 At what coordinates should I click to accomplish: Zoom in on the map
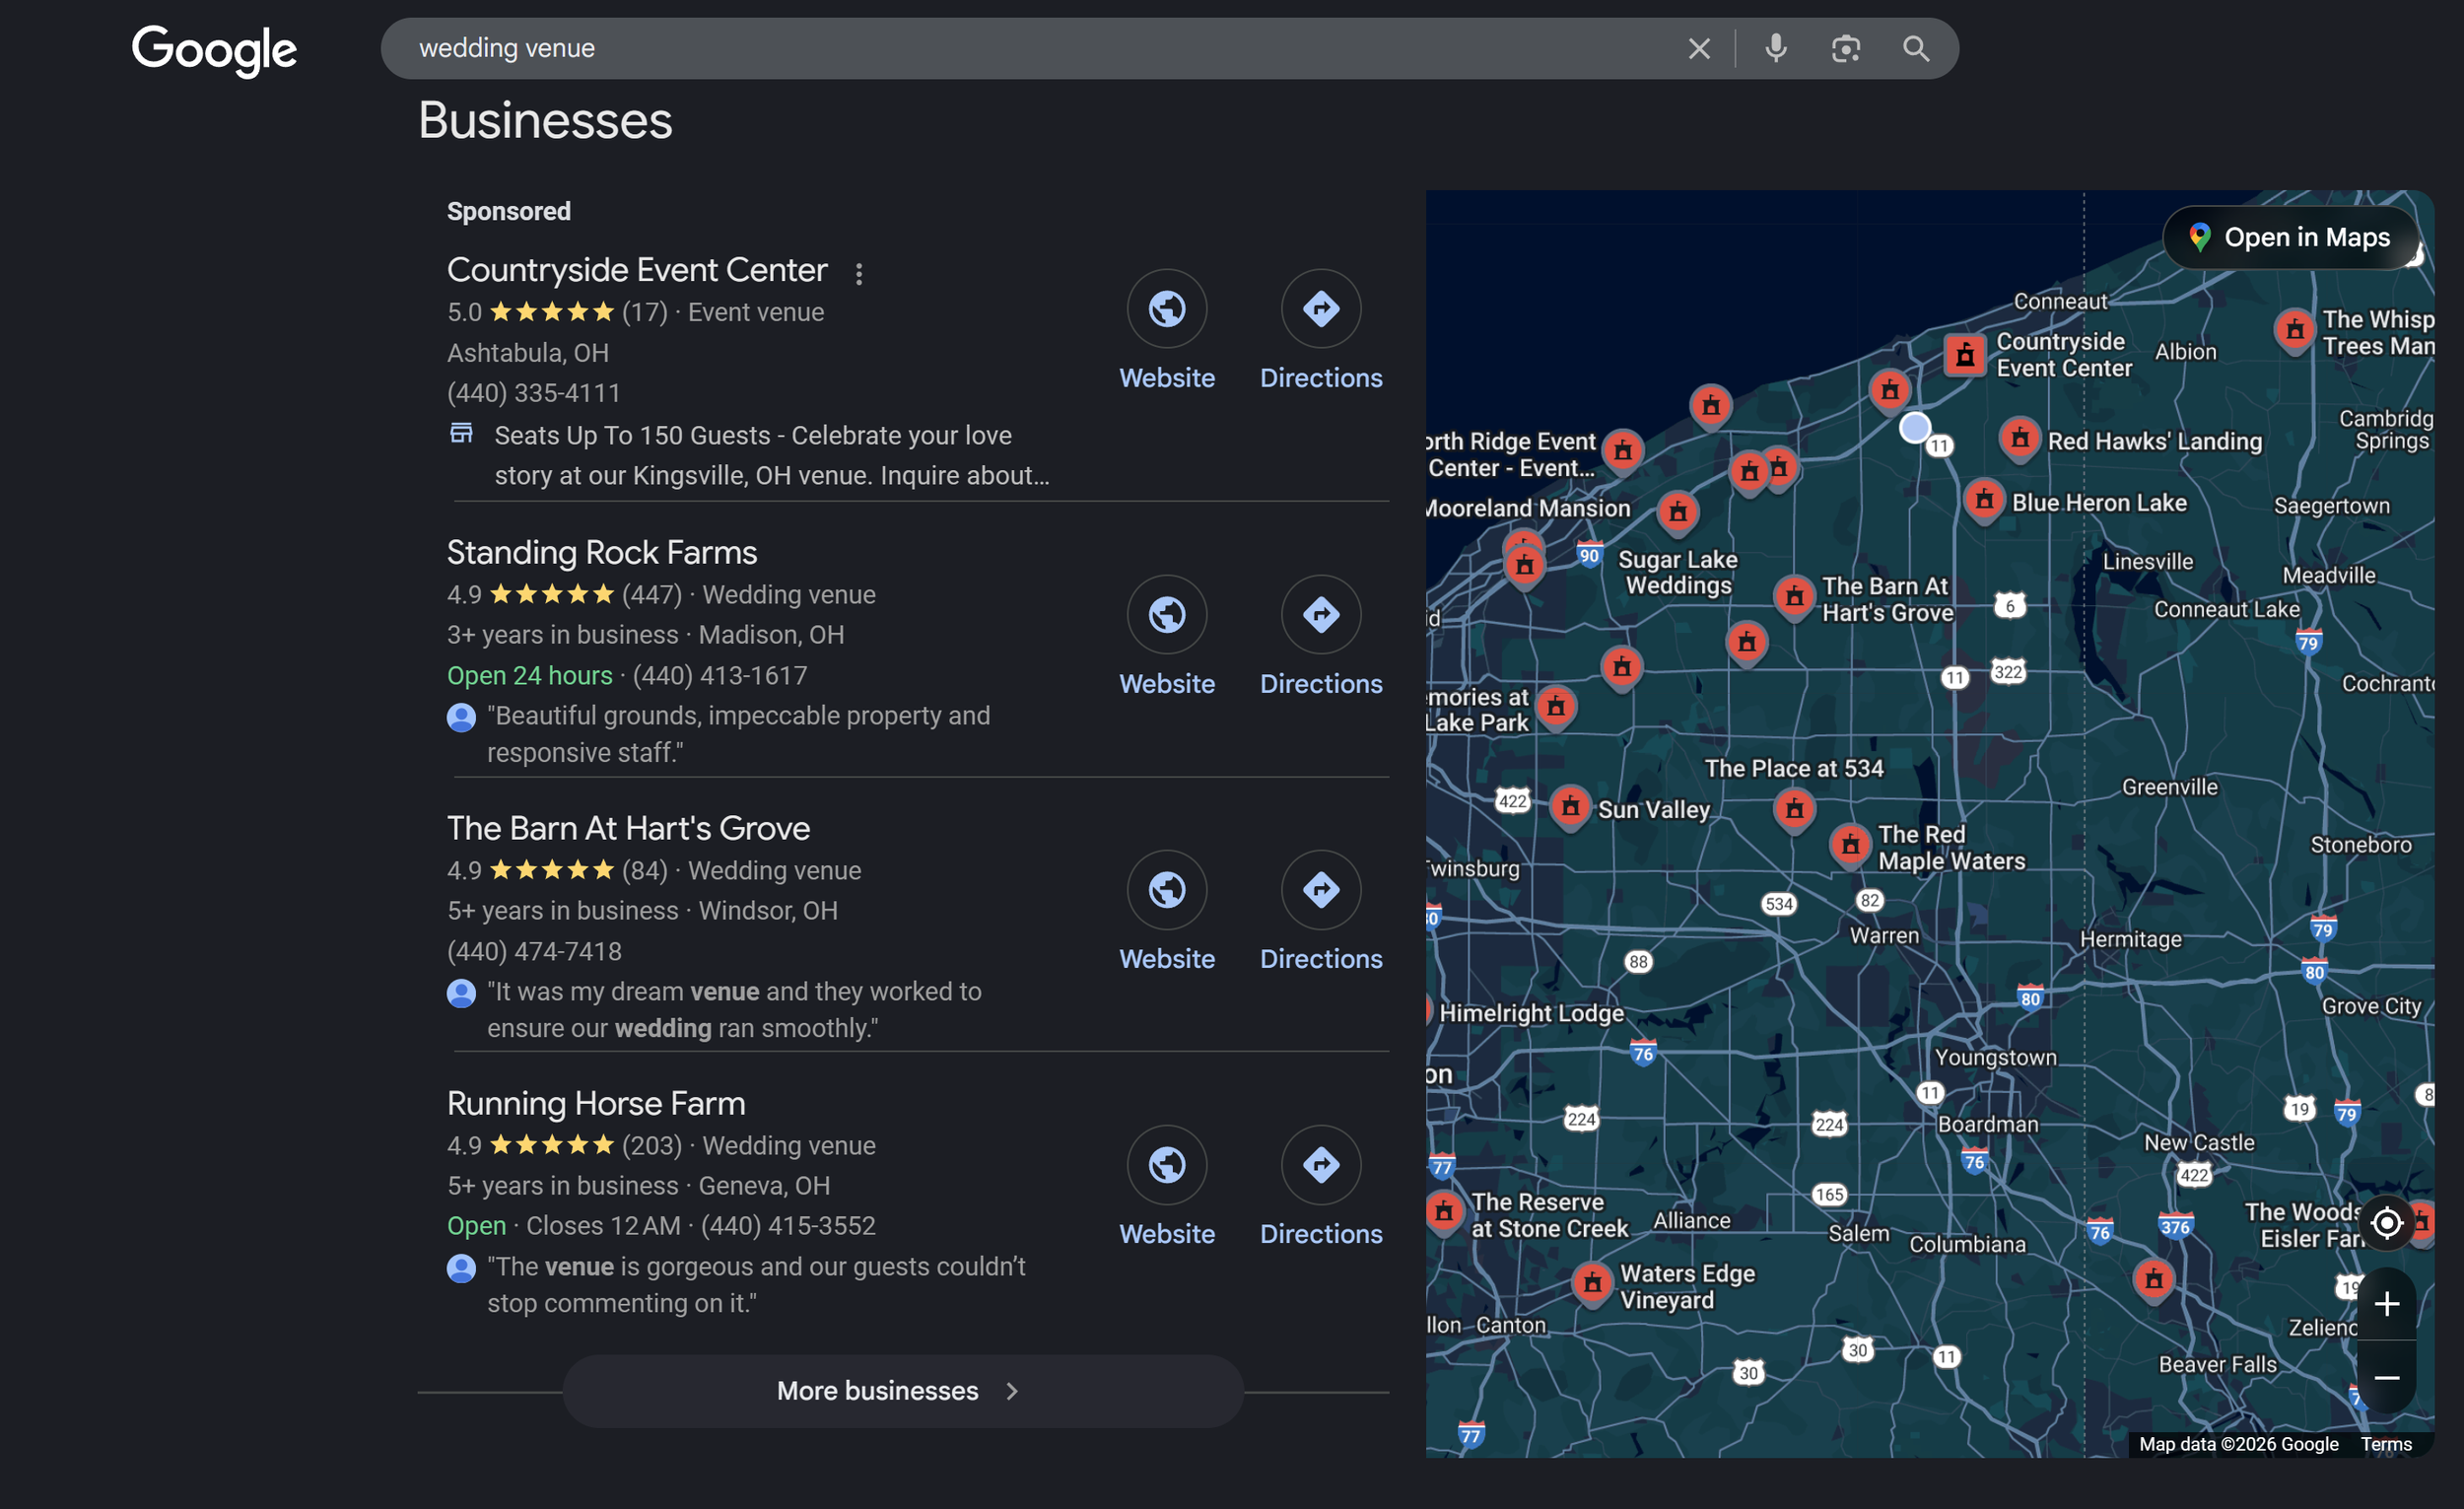click(x=2386, y=1304)
